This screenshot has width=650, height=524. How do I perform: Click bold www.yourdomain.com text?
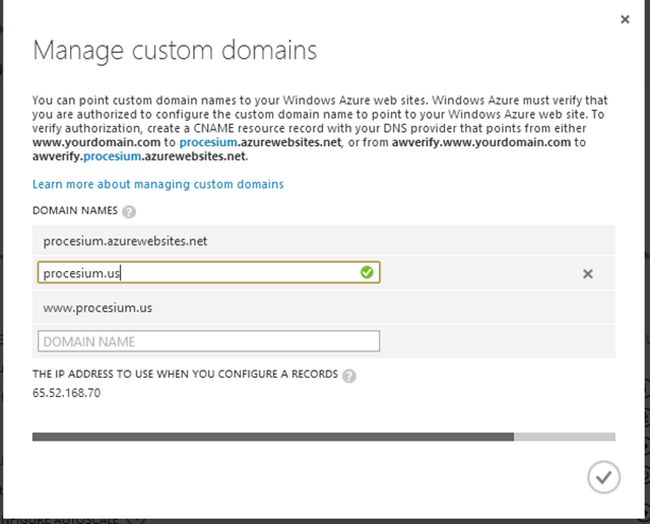click(96, 142)
